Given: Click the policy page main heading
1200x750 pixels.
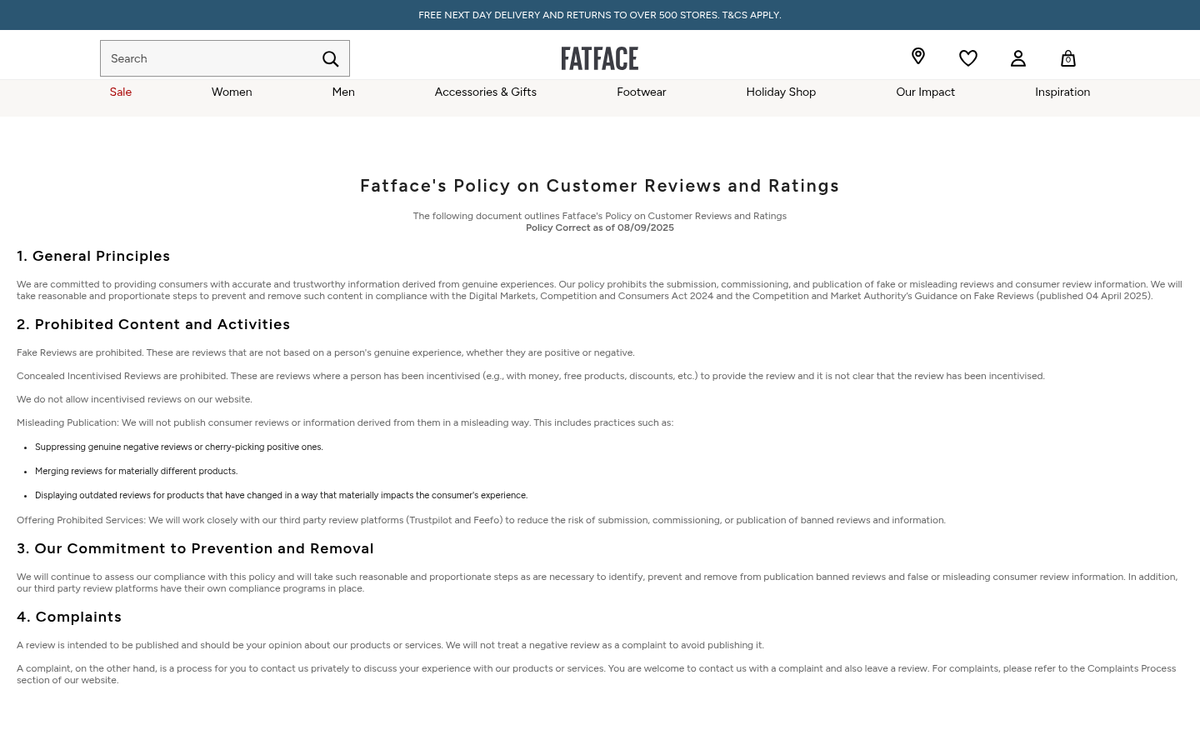Looking at the screenshot, I should coord(599,186).
